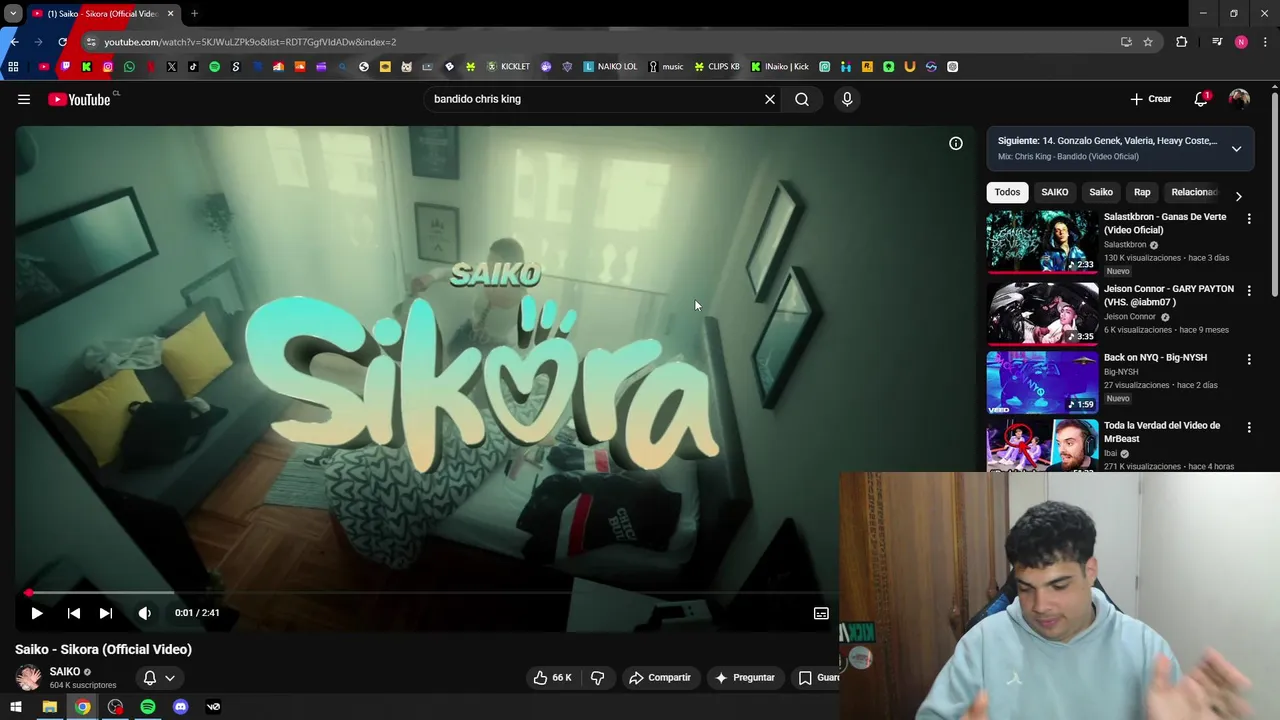Open the SAIKO channel name link
The height and width of the screenshot is (720, 1280).
coord(65,672)
